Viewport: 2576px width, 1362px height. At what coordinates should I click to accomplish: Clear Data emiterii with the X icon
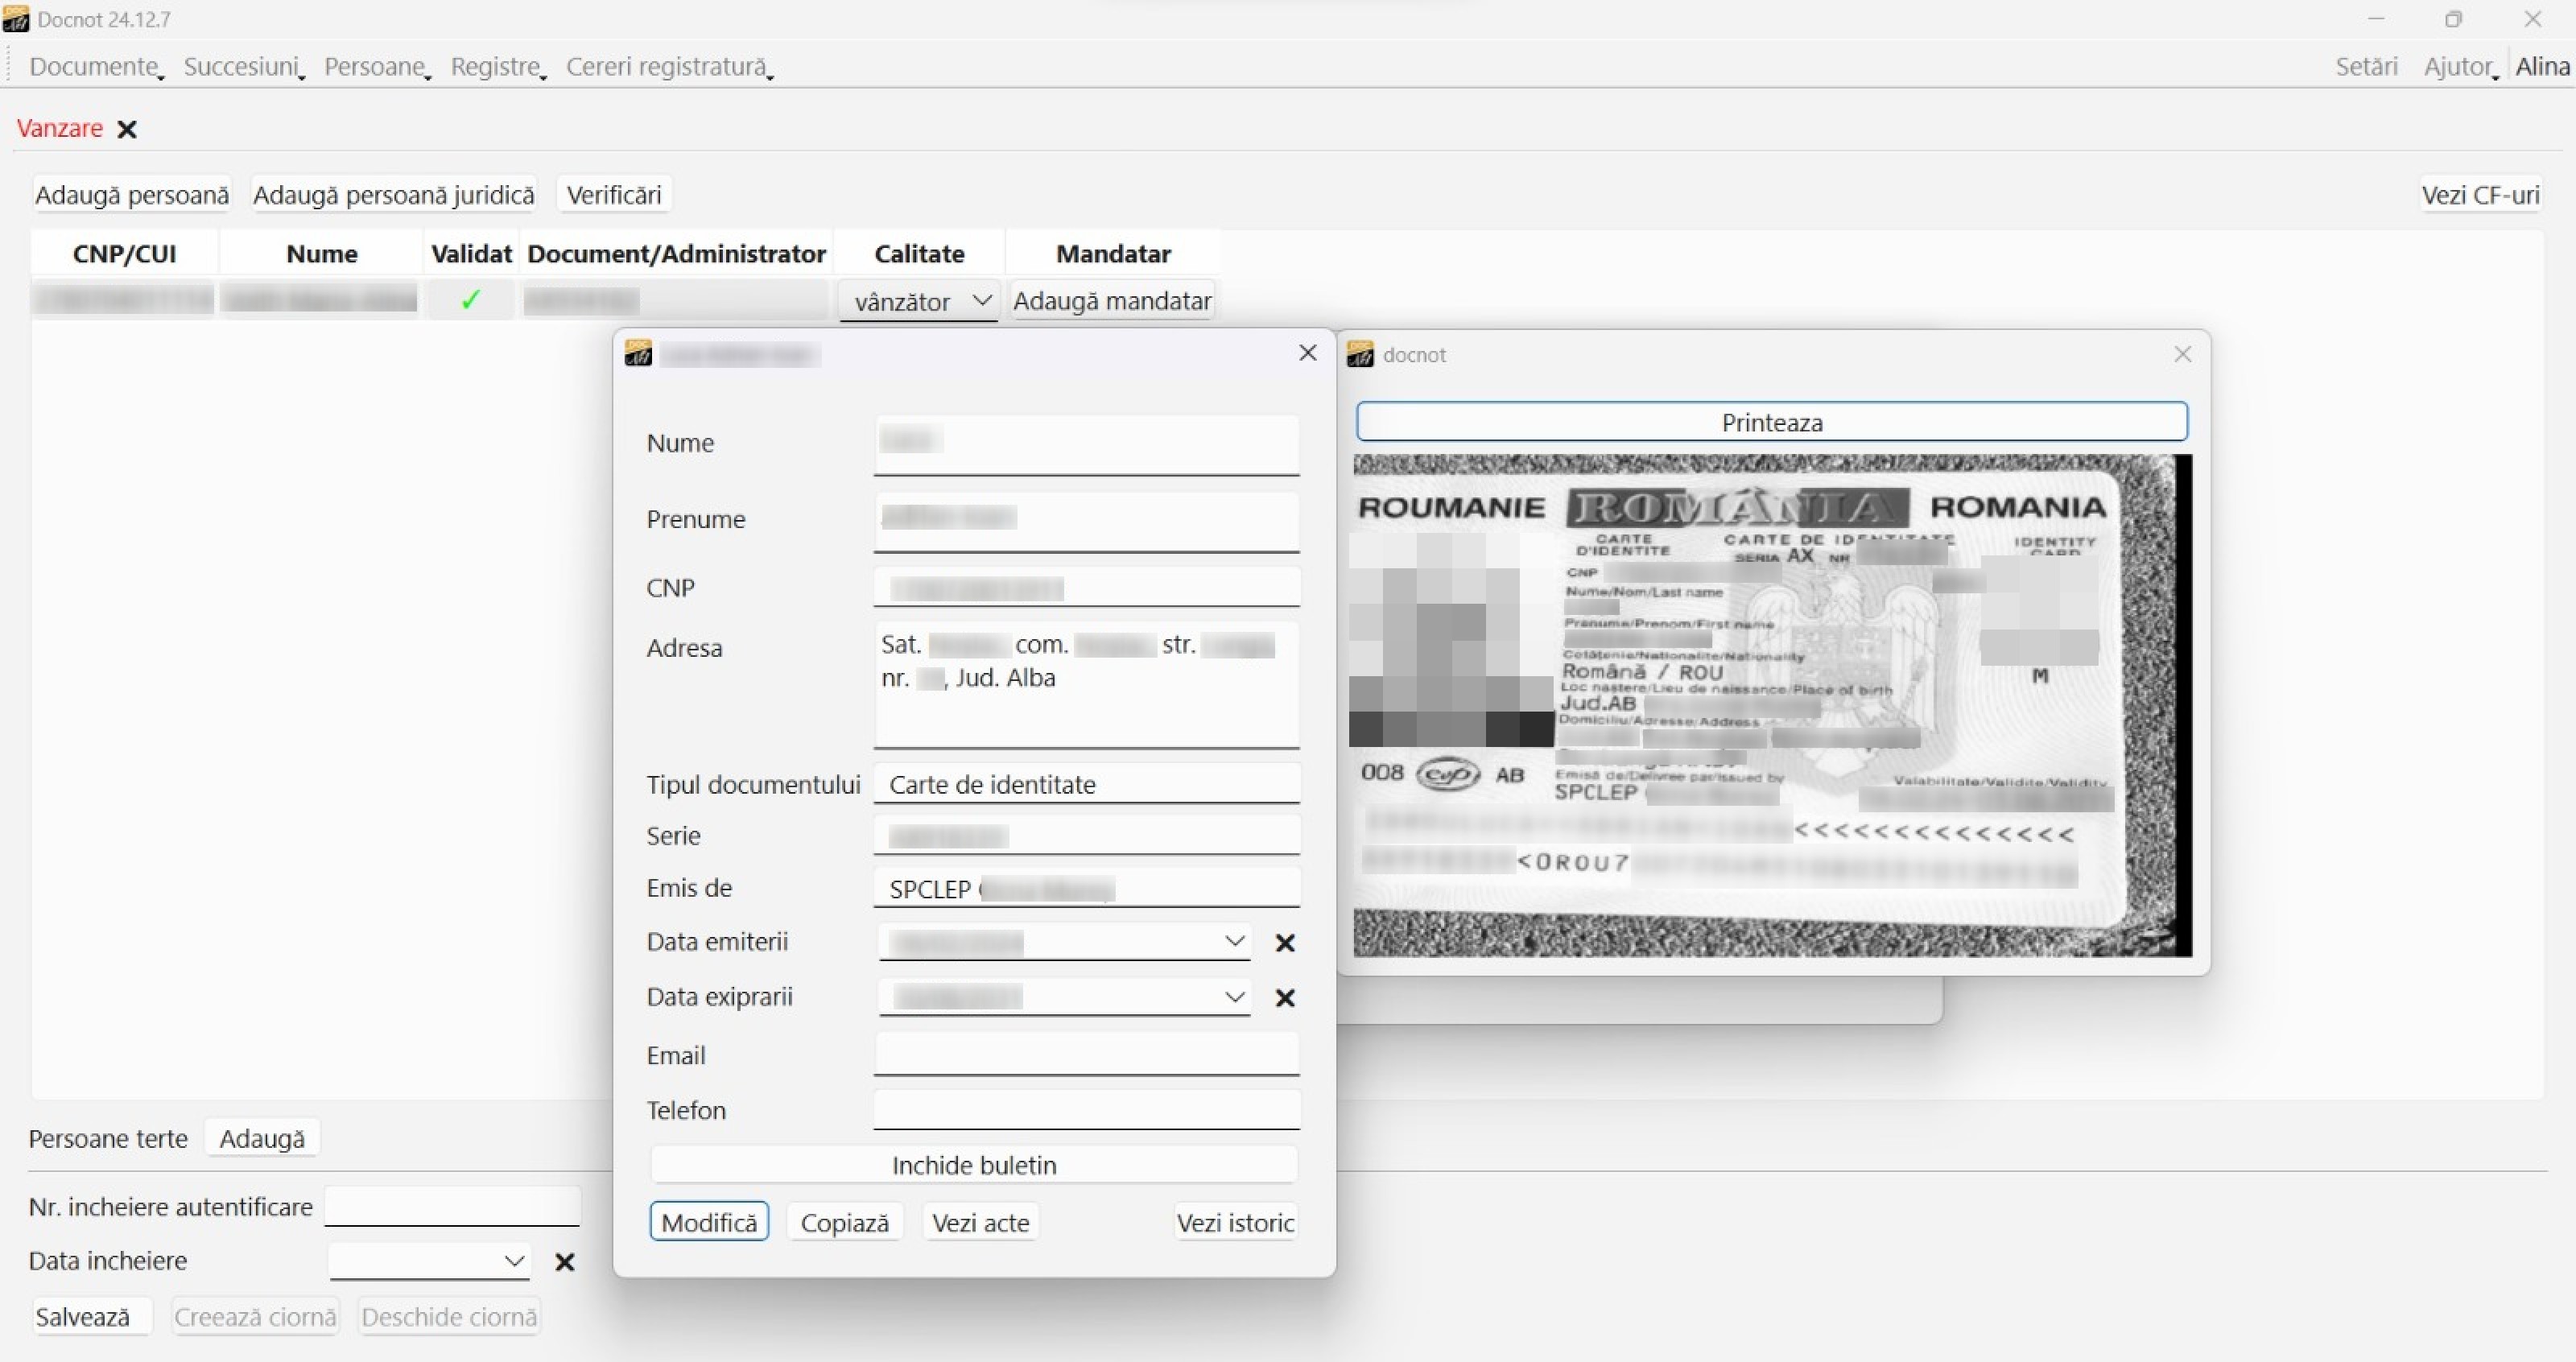1285,943
